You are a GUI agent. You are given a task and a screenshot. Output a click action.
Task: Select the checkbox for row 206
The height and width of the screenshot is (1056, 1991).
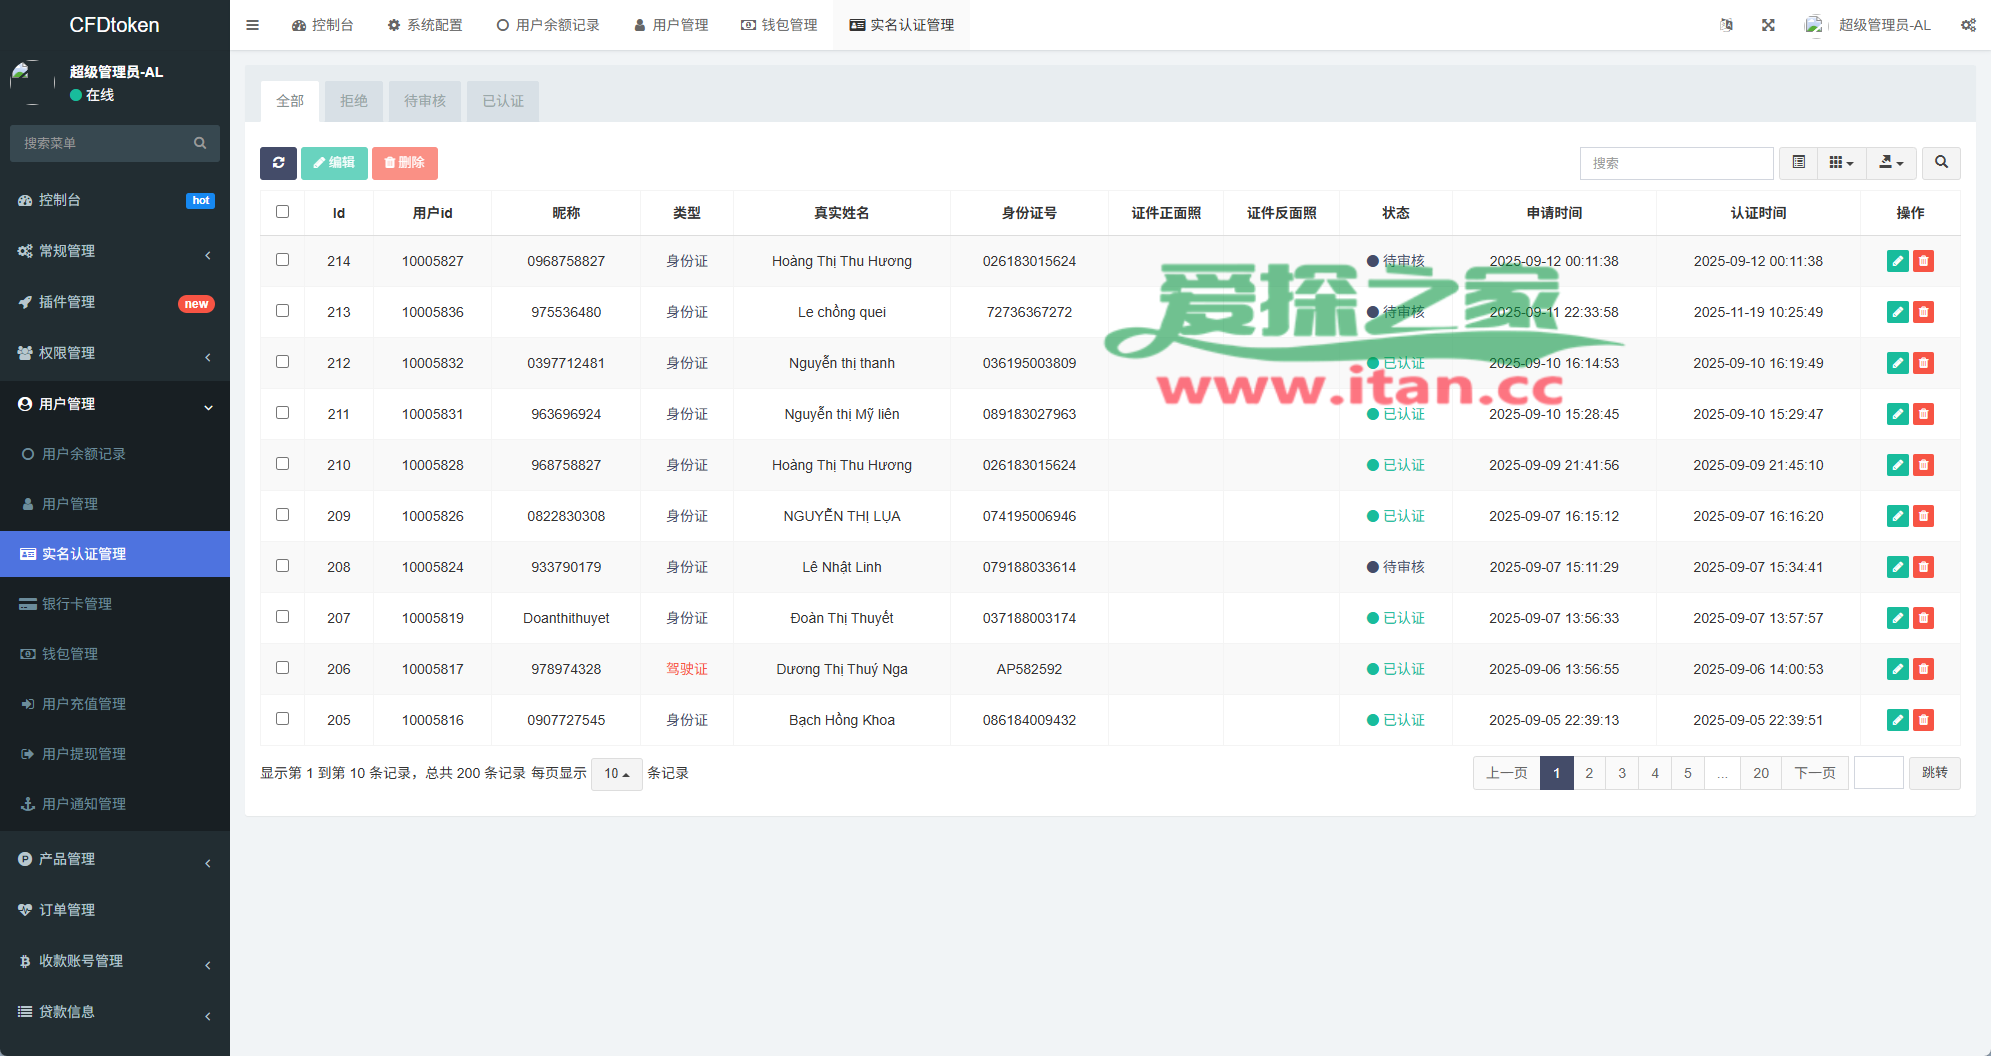click(x=282, y=668)
